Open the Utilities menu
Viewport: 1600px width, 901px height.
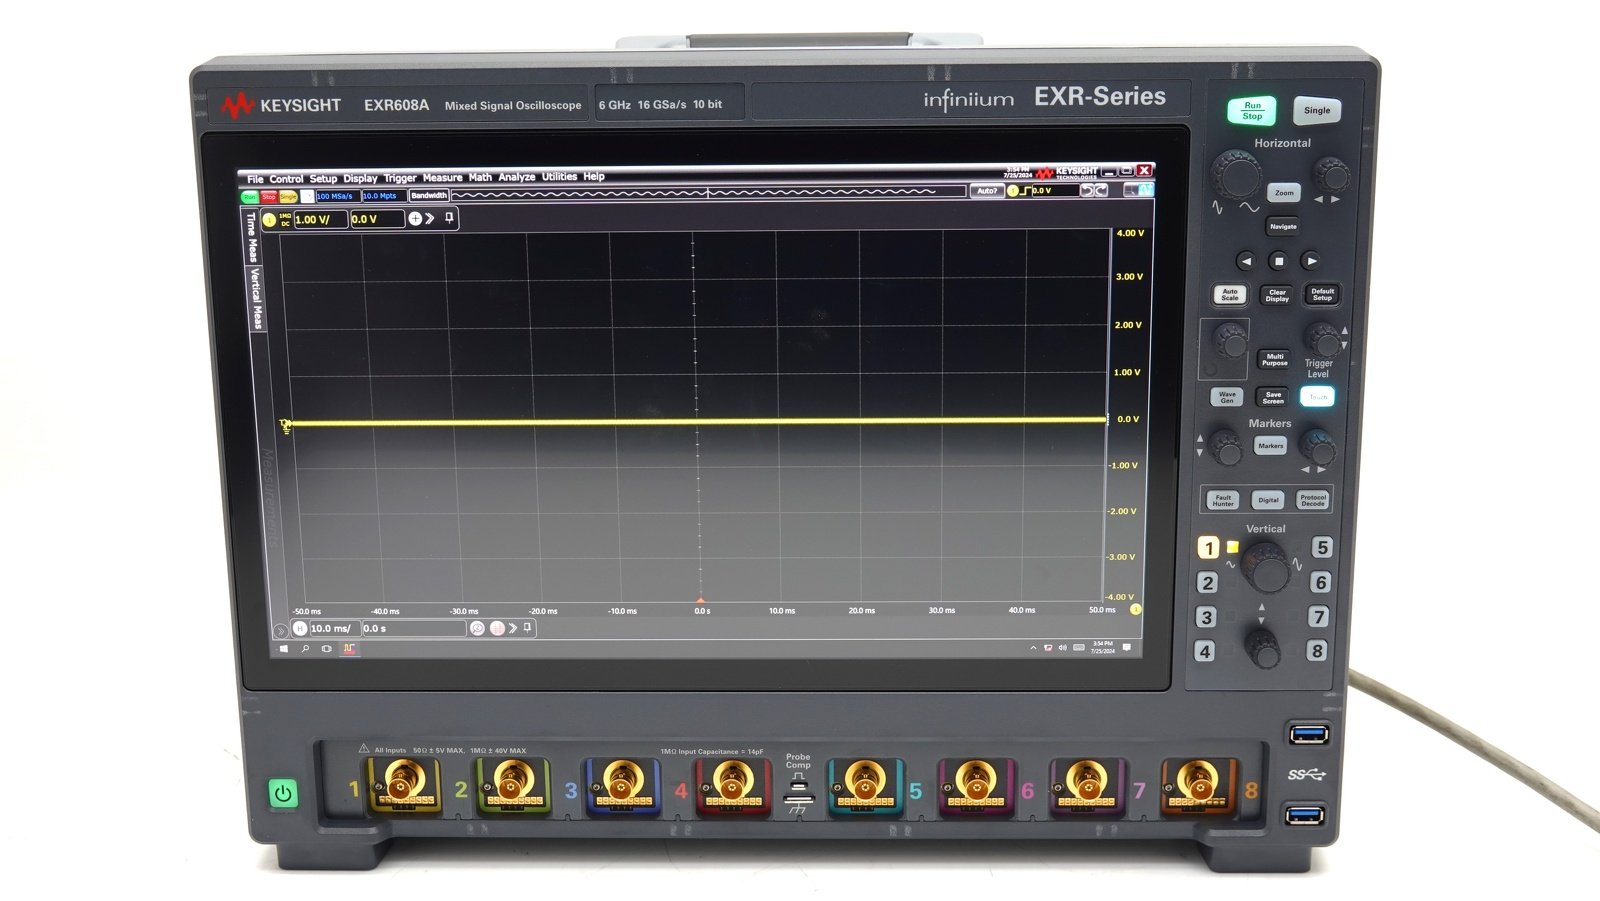559,177
